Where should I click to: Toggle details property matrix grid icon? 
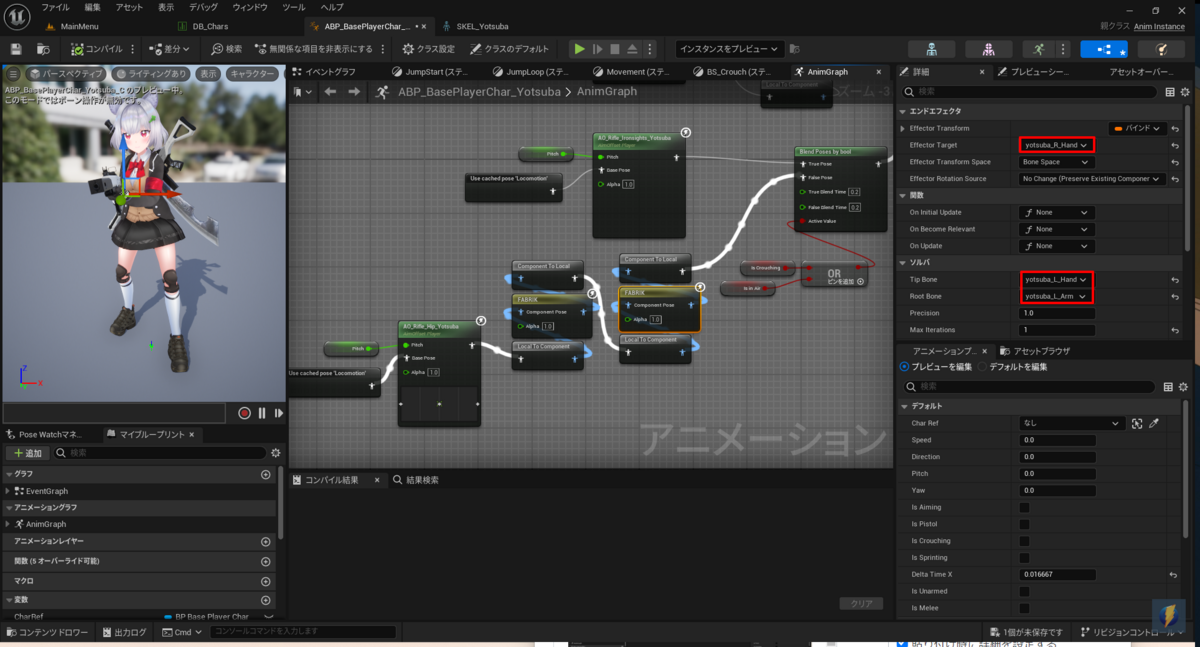[x=1170, y=92]
